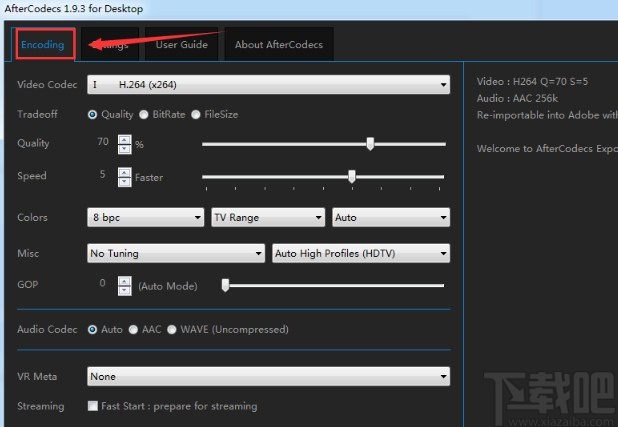
Task: Open the Video Codec dropdown
Action: [268, 85]
